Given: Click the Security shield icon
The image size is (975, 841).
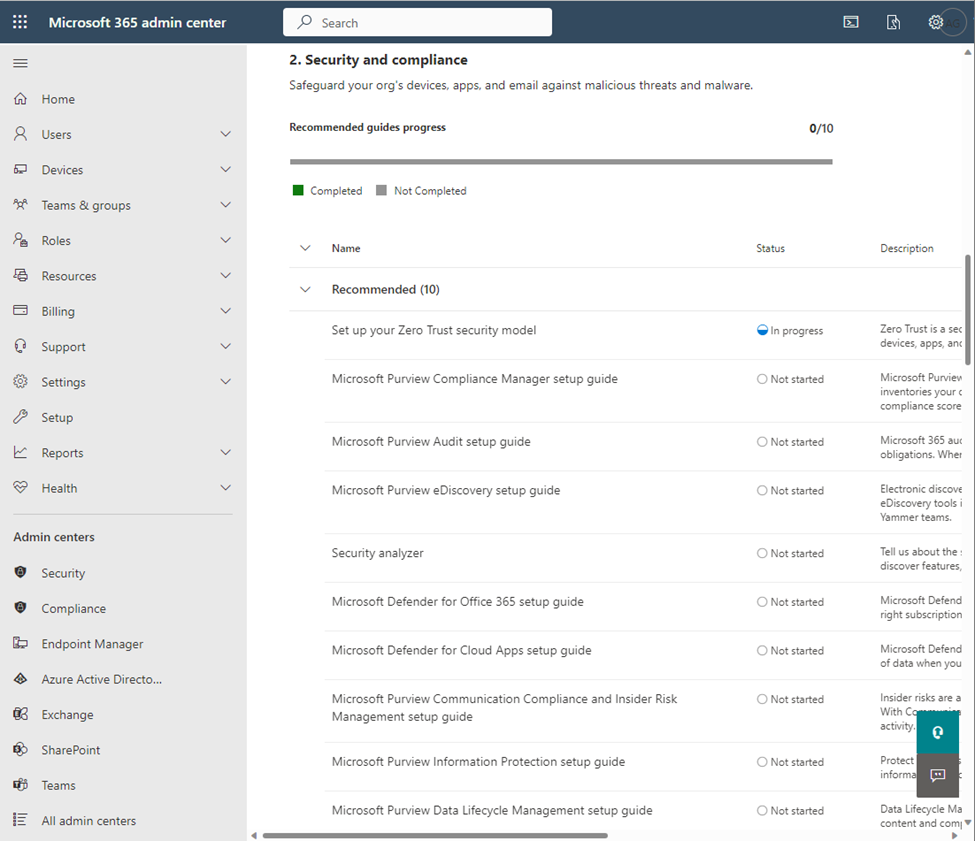Looking at the screenshot, I should (21, 572).
